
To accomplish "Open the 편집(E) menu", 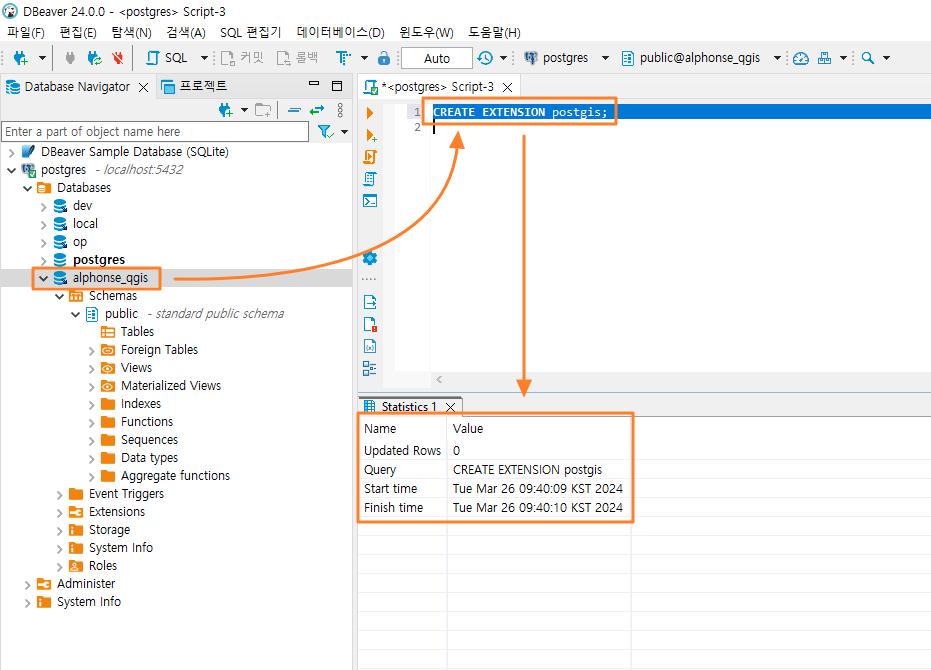I will coord(78,32).
